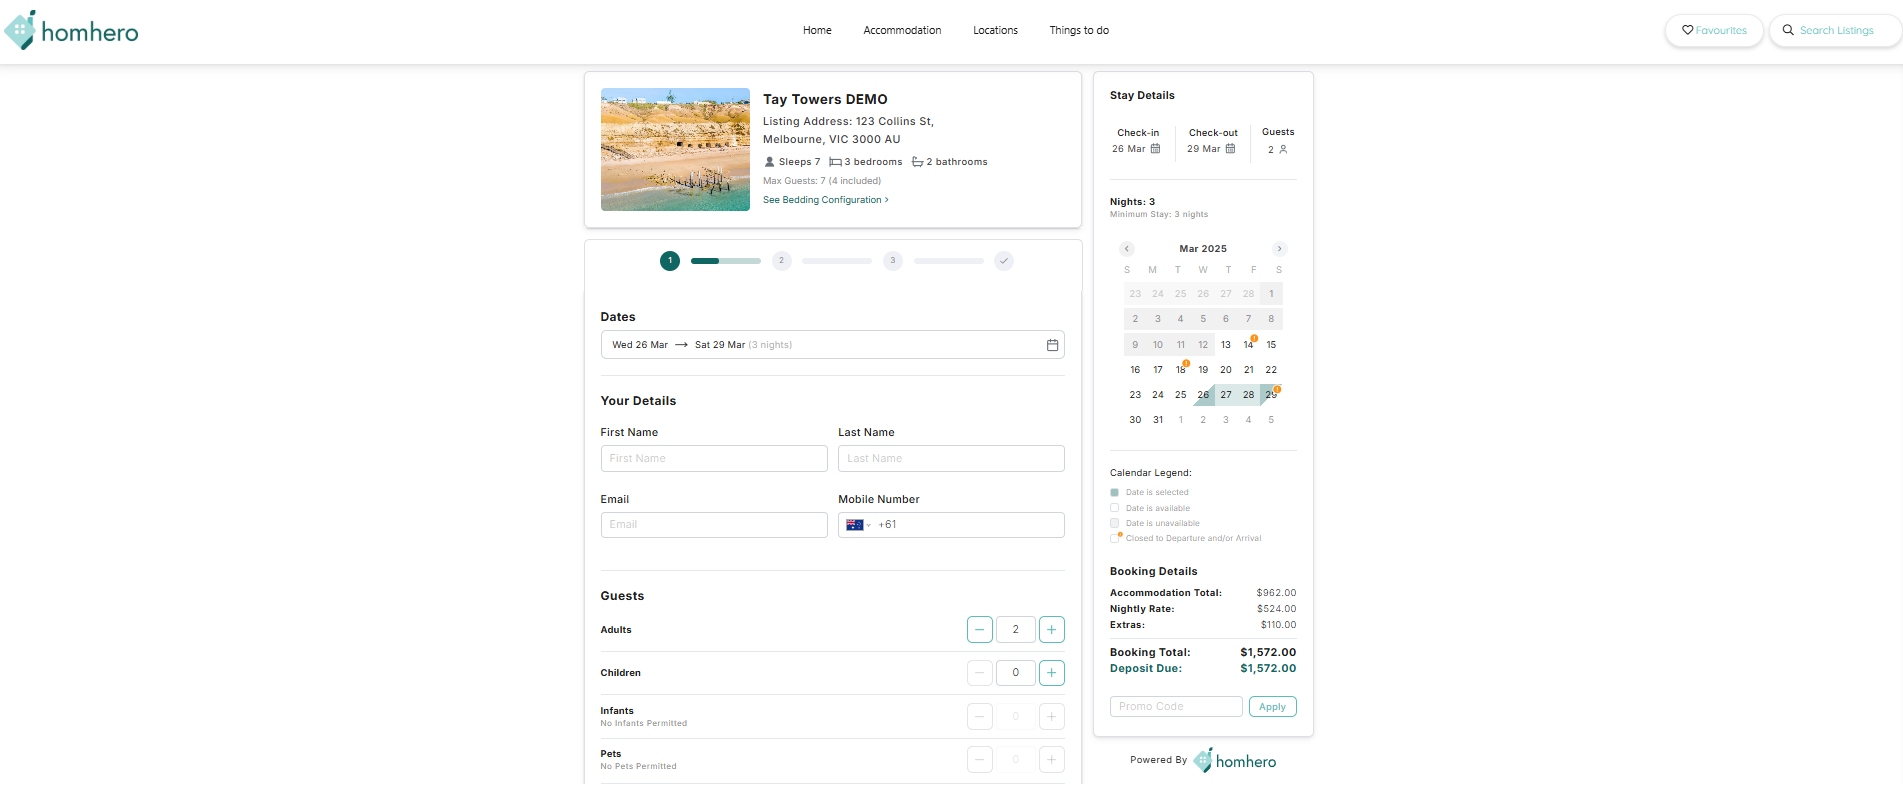Image resolution: width=1903 pixels, height=801 pixels.
Task: Advance calendar to next month
Action: click(x=1279, y=249)
